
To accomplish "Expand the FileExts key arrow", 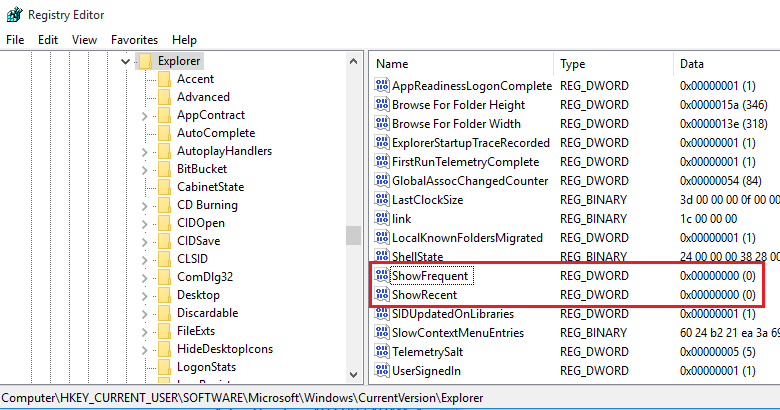I will tap(144, 332).
